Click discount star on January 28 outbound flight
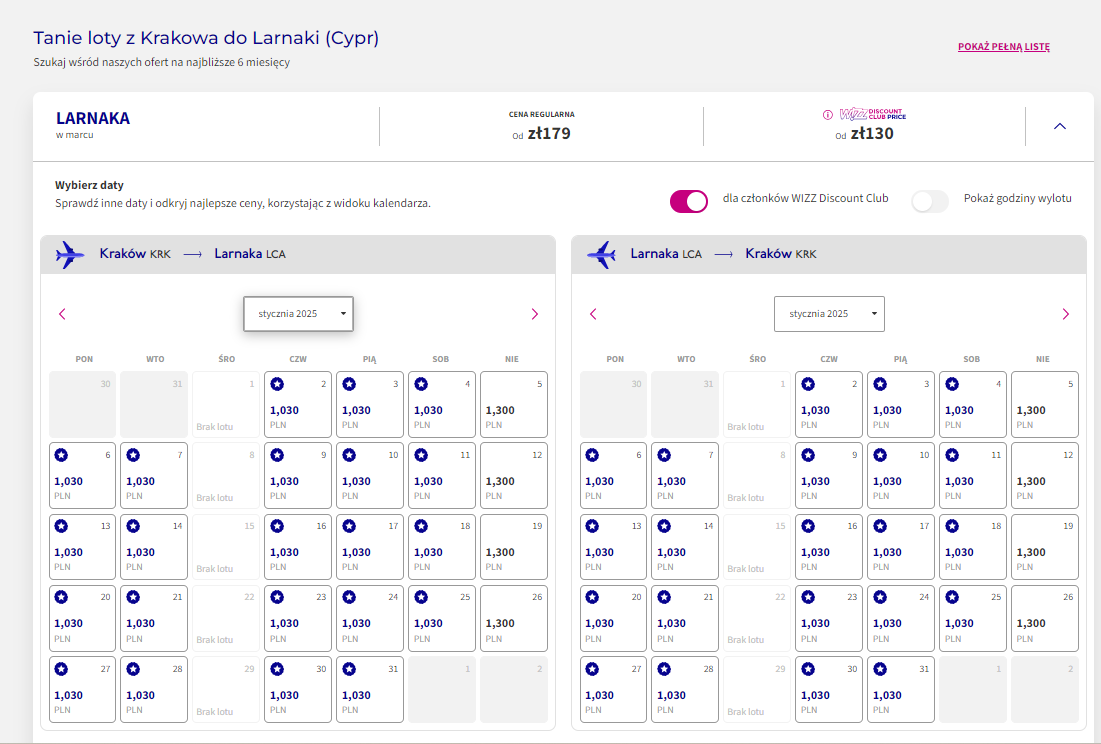This screenshot has width=1101, height=744. tap(133, 669)
